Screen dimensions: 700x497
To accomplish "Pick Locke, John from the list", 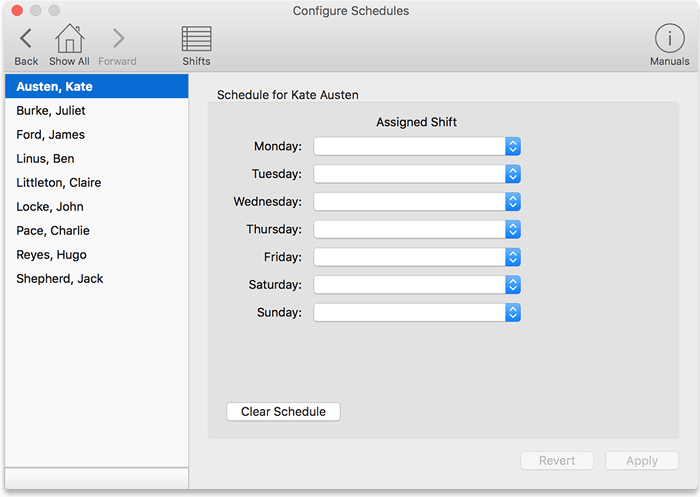I will tap(97, 206).
